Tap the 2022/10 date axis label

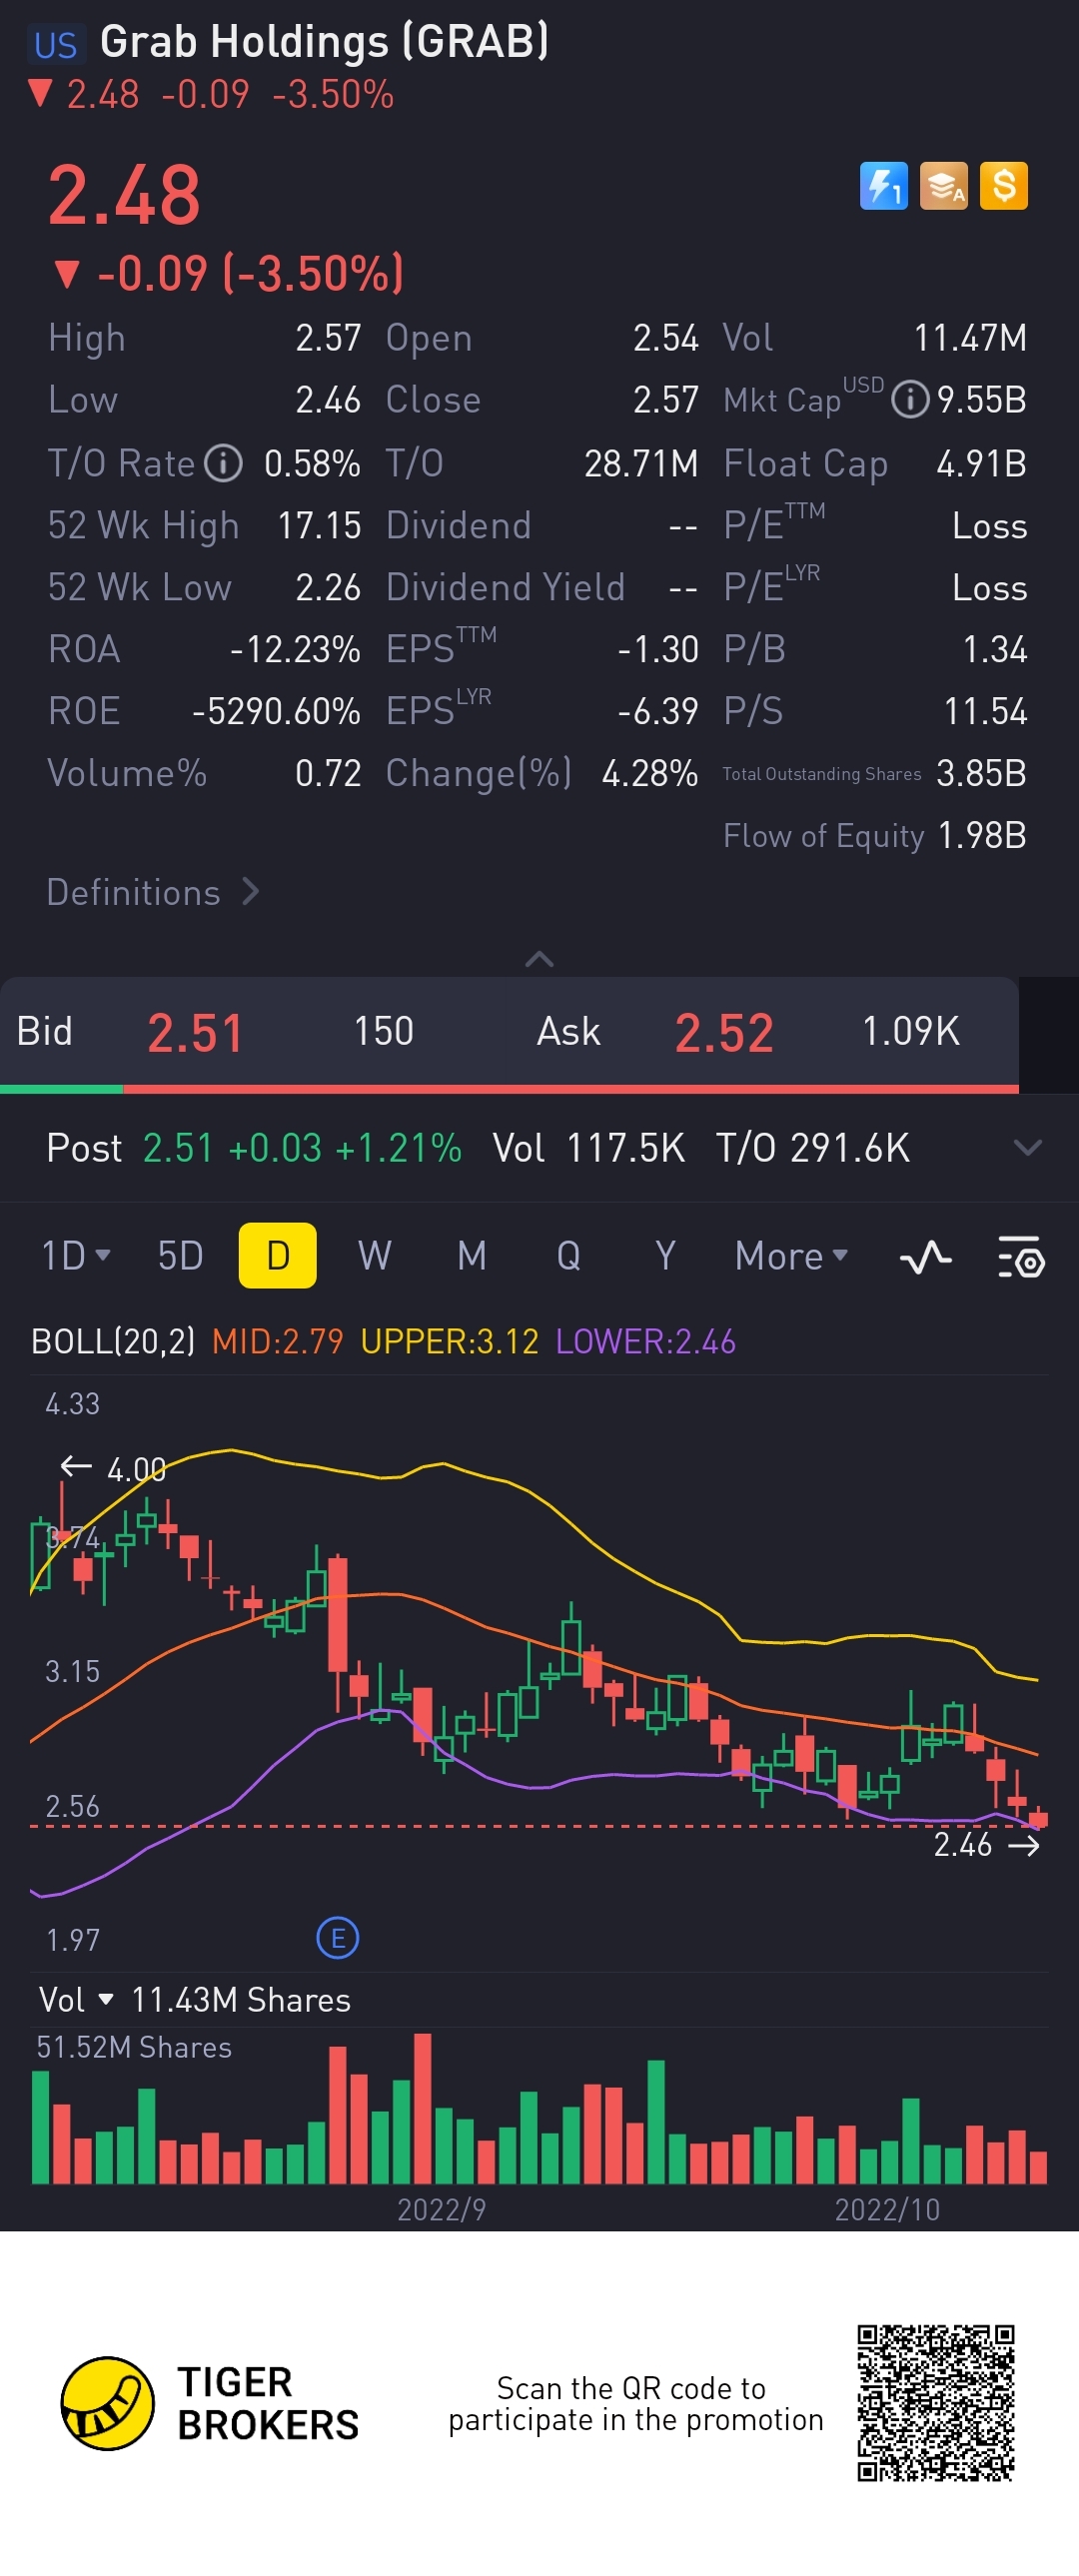point(887,2209)
